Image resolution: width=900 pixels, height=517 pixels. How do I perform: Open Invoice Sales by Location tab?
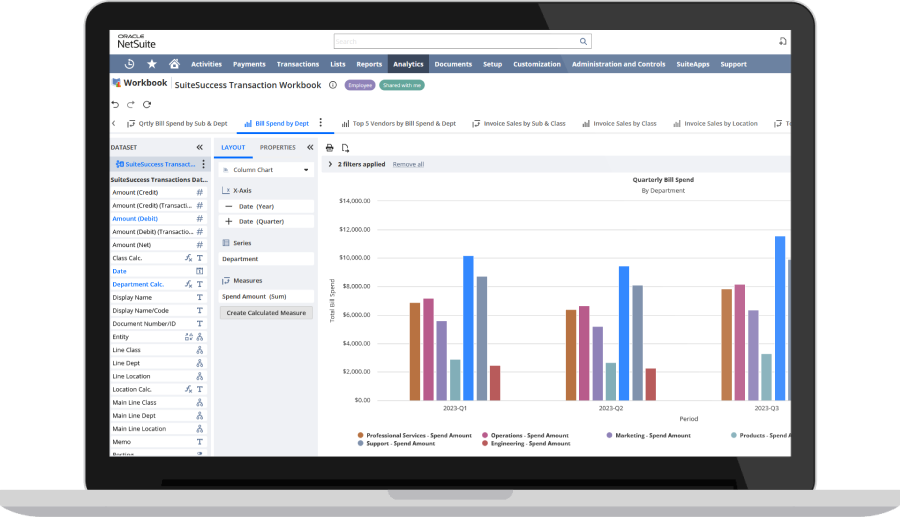(x=715, y=123)
